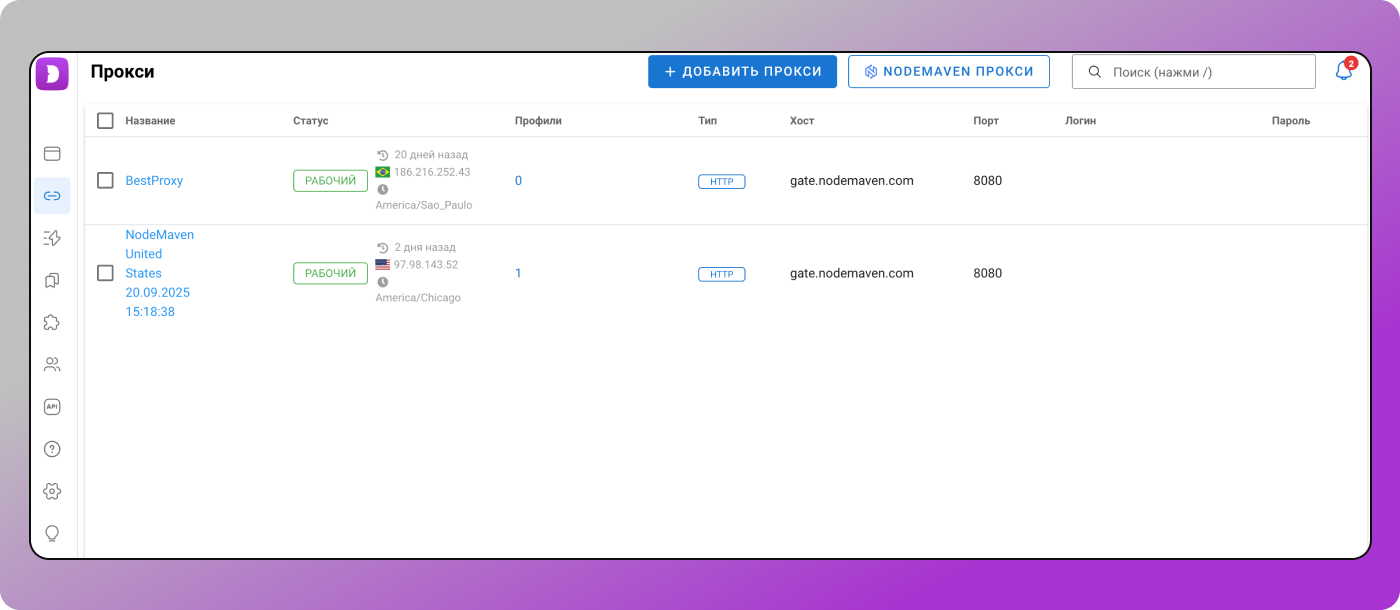Click the ДОБАВИТЬ ПРОКСИ button

click(x=742, y=72)
